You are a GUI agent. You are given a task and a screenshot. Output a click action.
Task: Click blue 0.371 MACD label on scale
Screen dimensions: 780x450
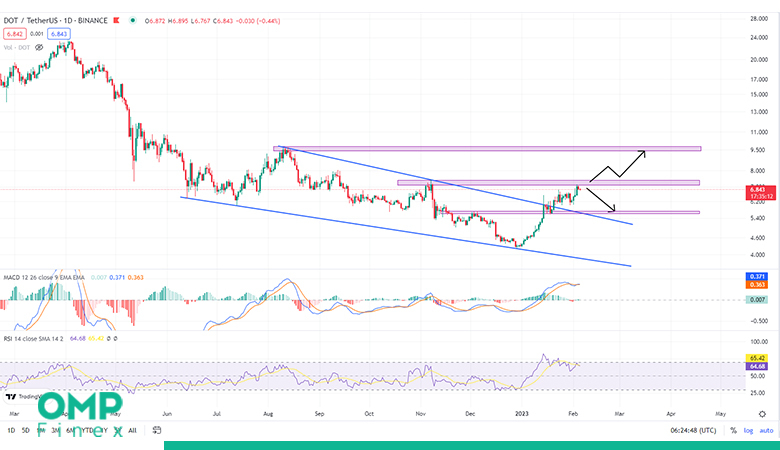click(757, 276)
